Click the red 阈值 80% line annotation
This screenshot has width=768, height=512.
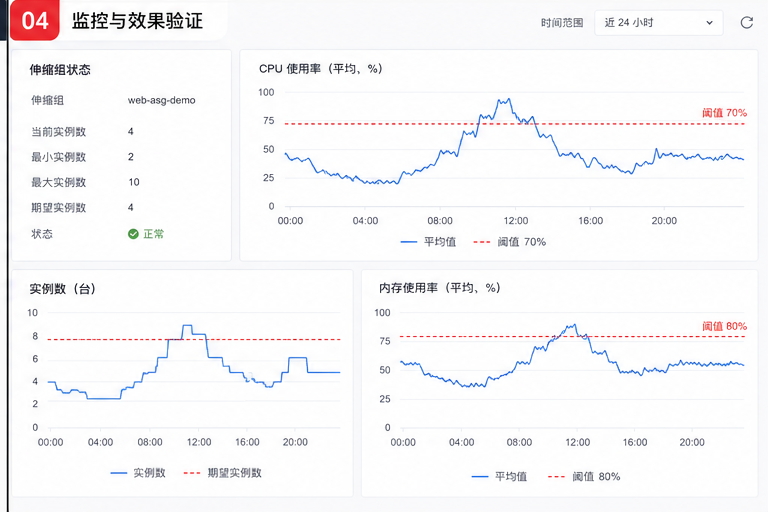click(724, 326)
